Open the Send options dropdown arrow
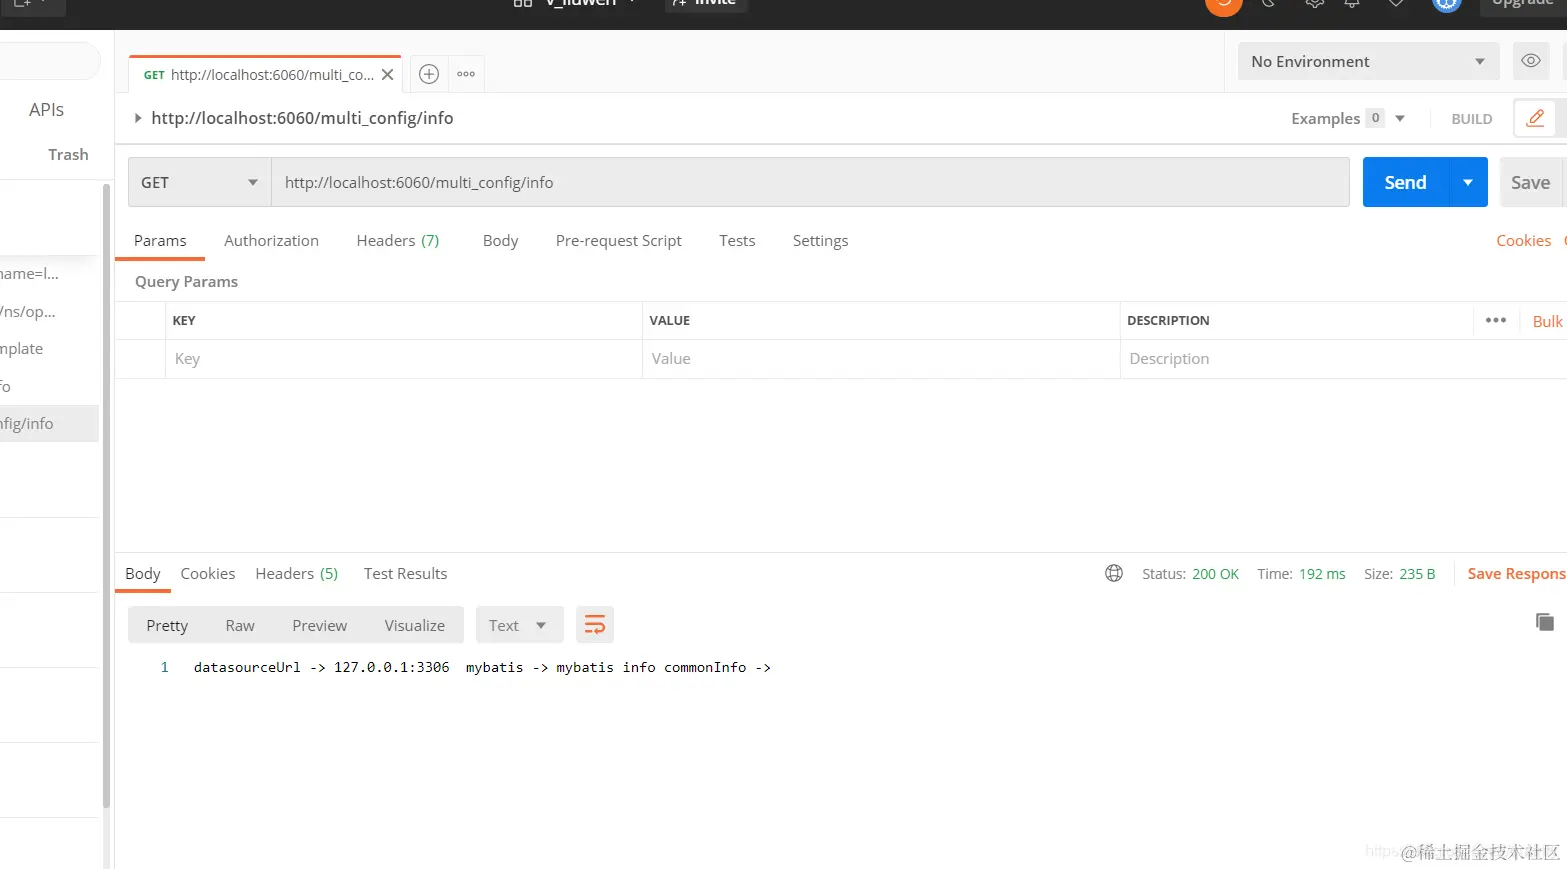The height and width of the screenshot is (869, 1567). (x=1468, y=182)
